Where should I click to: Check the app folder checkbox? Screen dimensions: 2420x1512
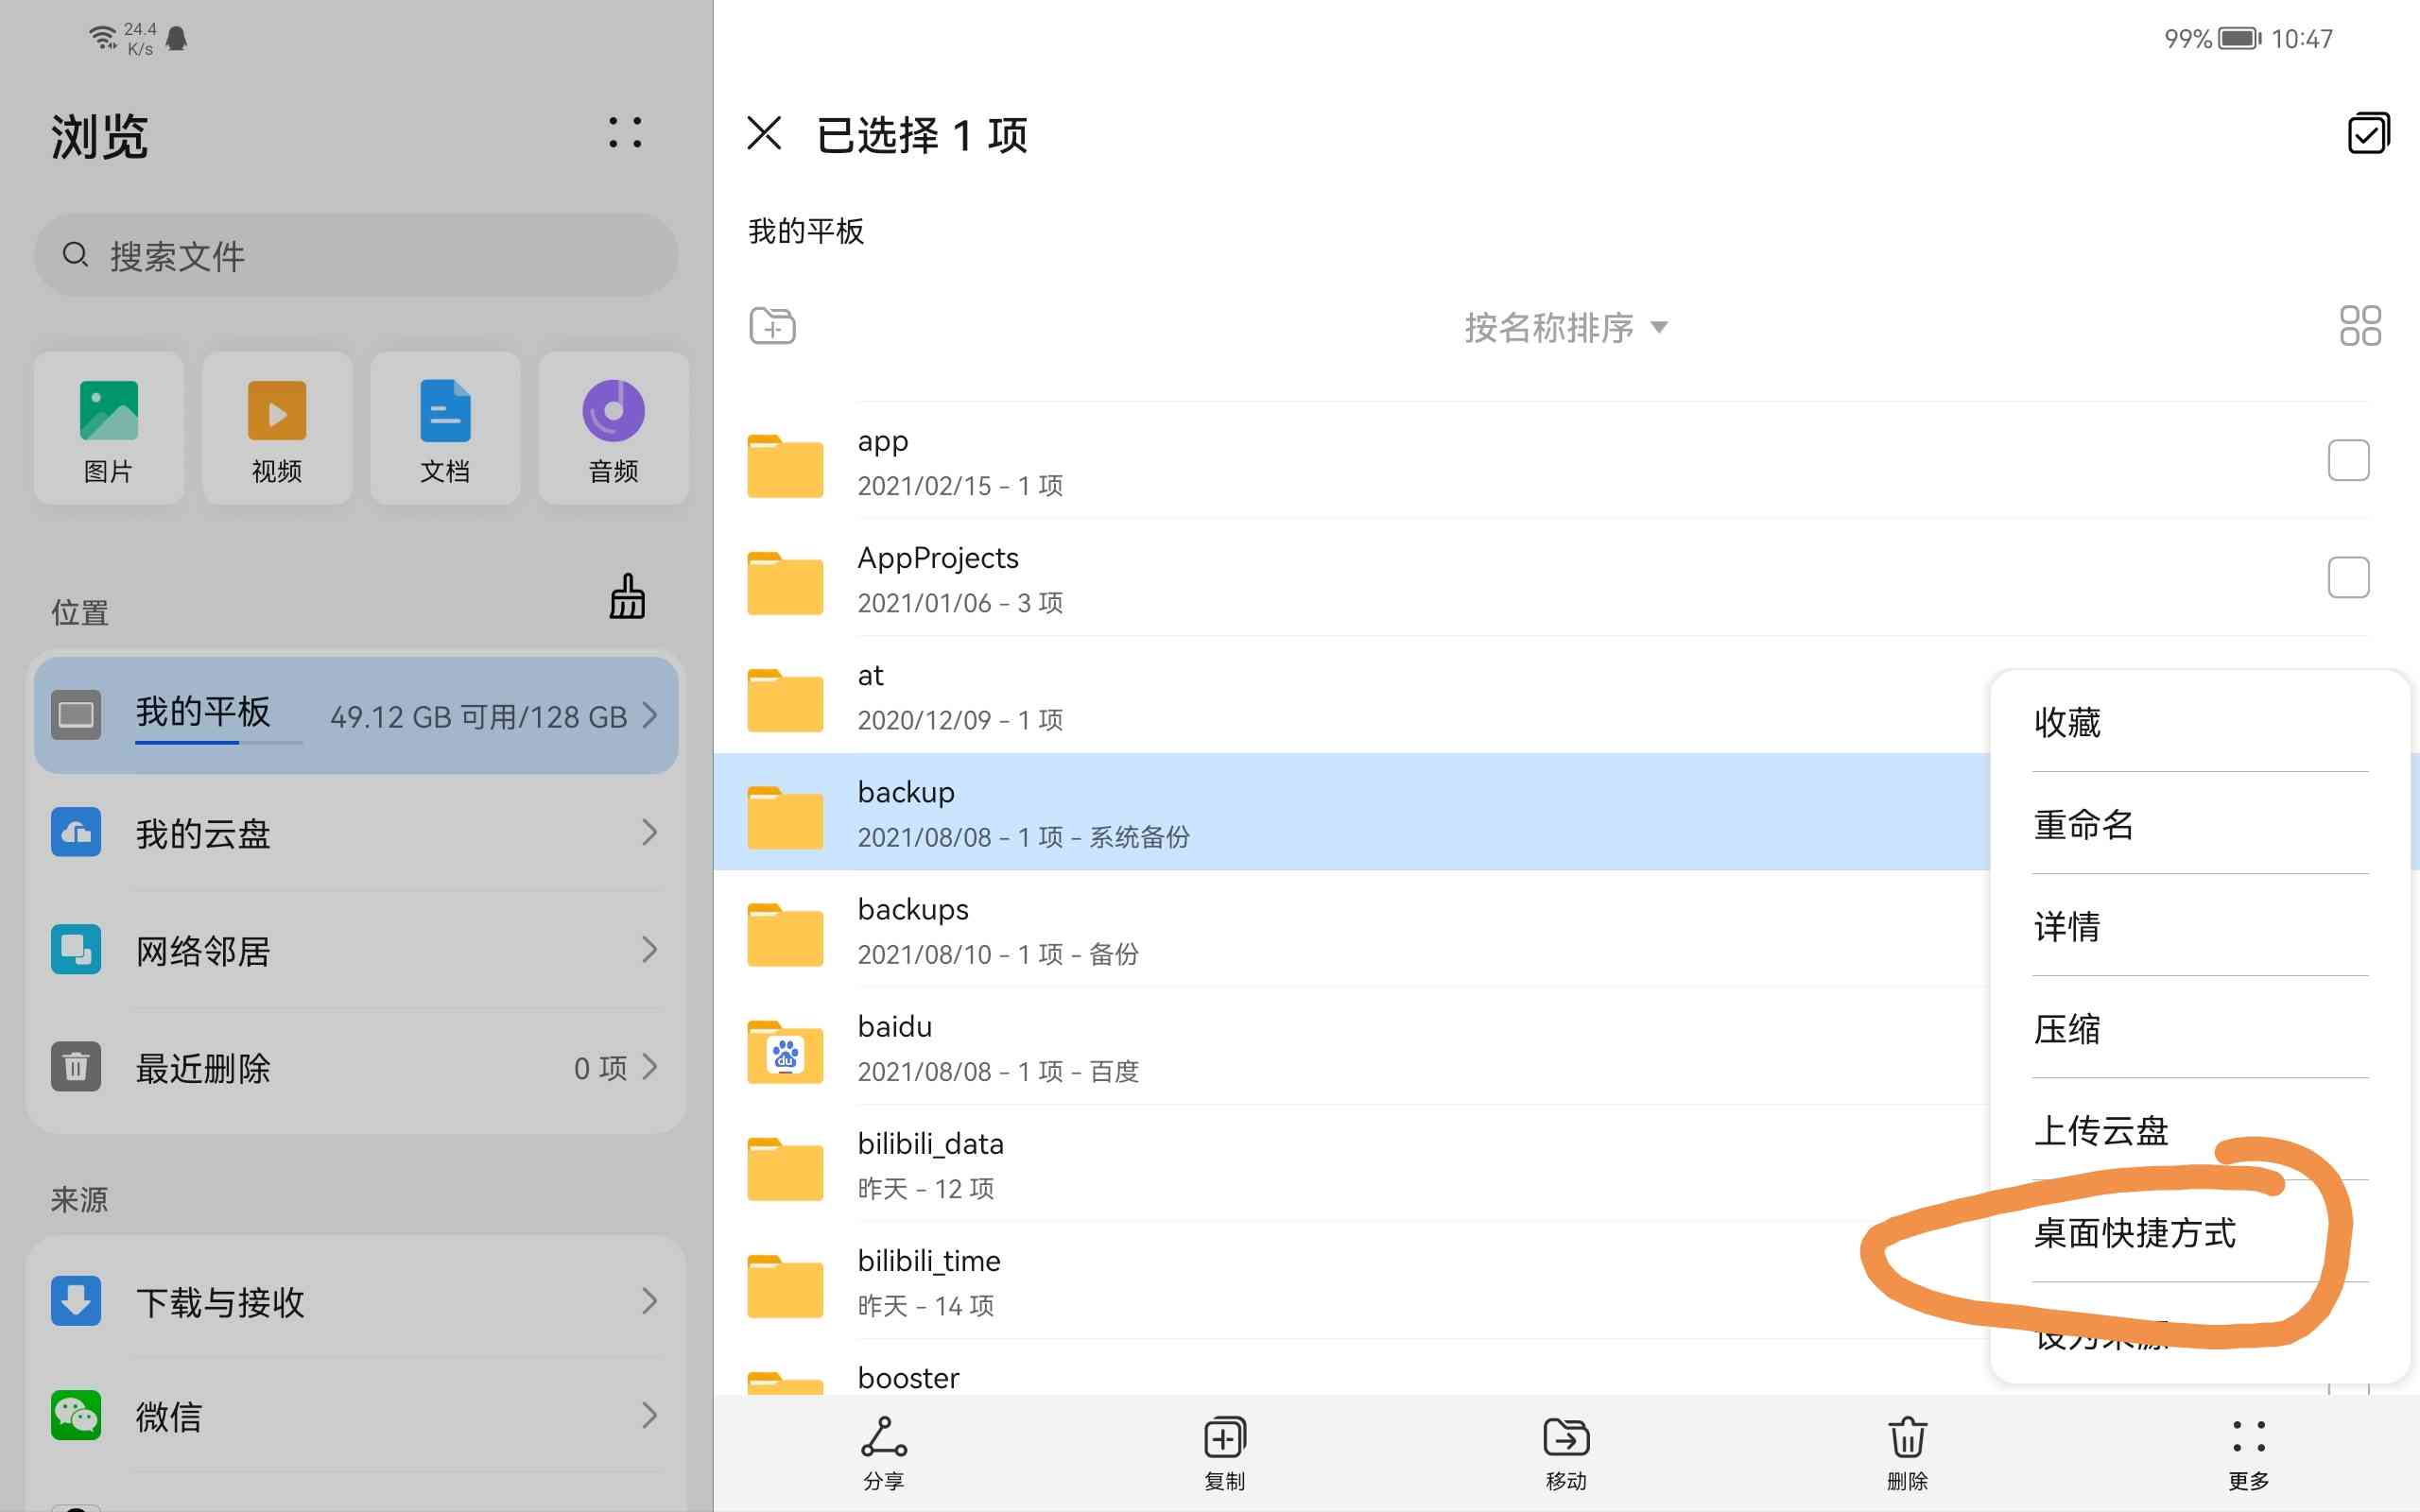click(2348, 460)
